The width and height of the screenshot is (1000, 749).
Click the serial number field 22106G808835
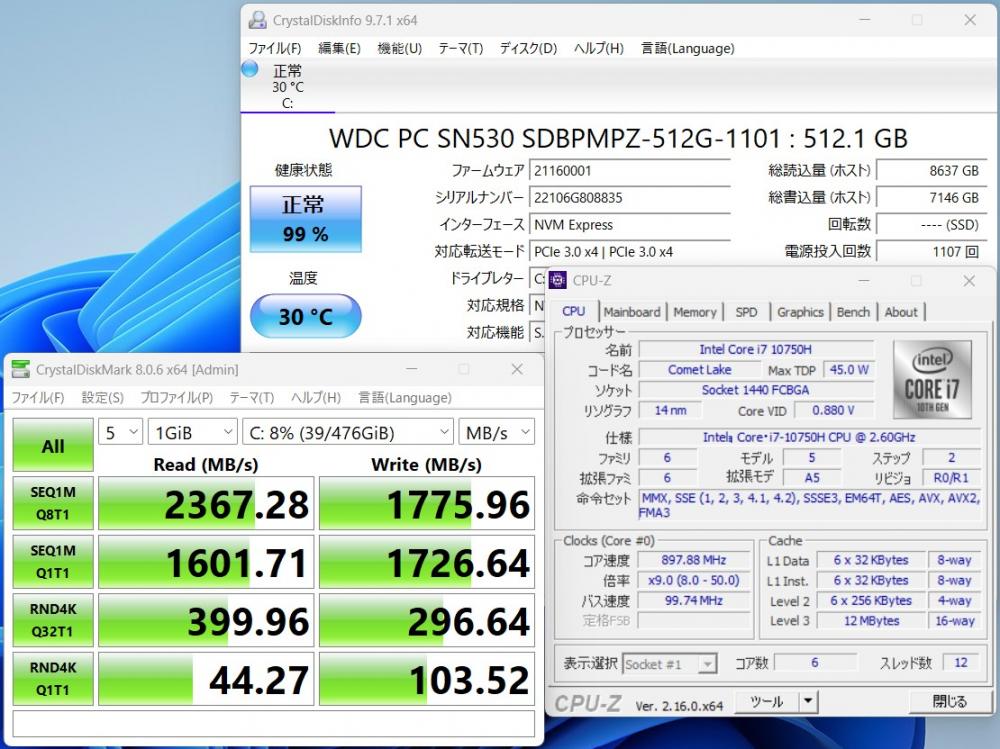(630, 198)
